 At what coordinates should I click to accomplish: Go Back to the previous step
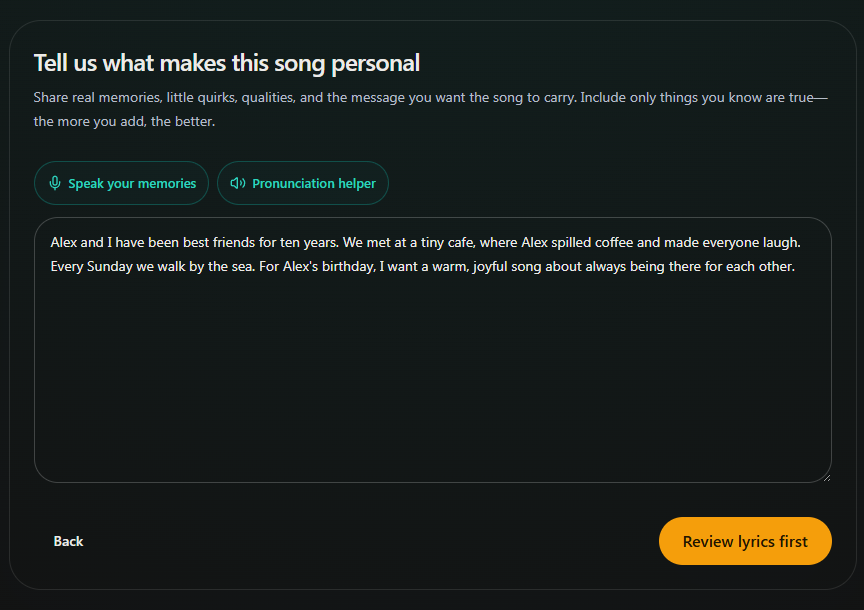pyautogui.click(x=68, y=541)
